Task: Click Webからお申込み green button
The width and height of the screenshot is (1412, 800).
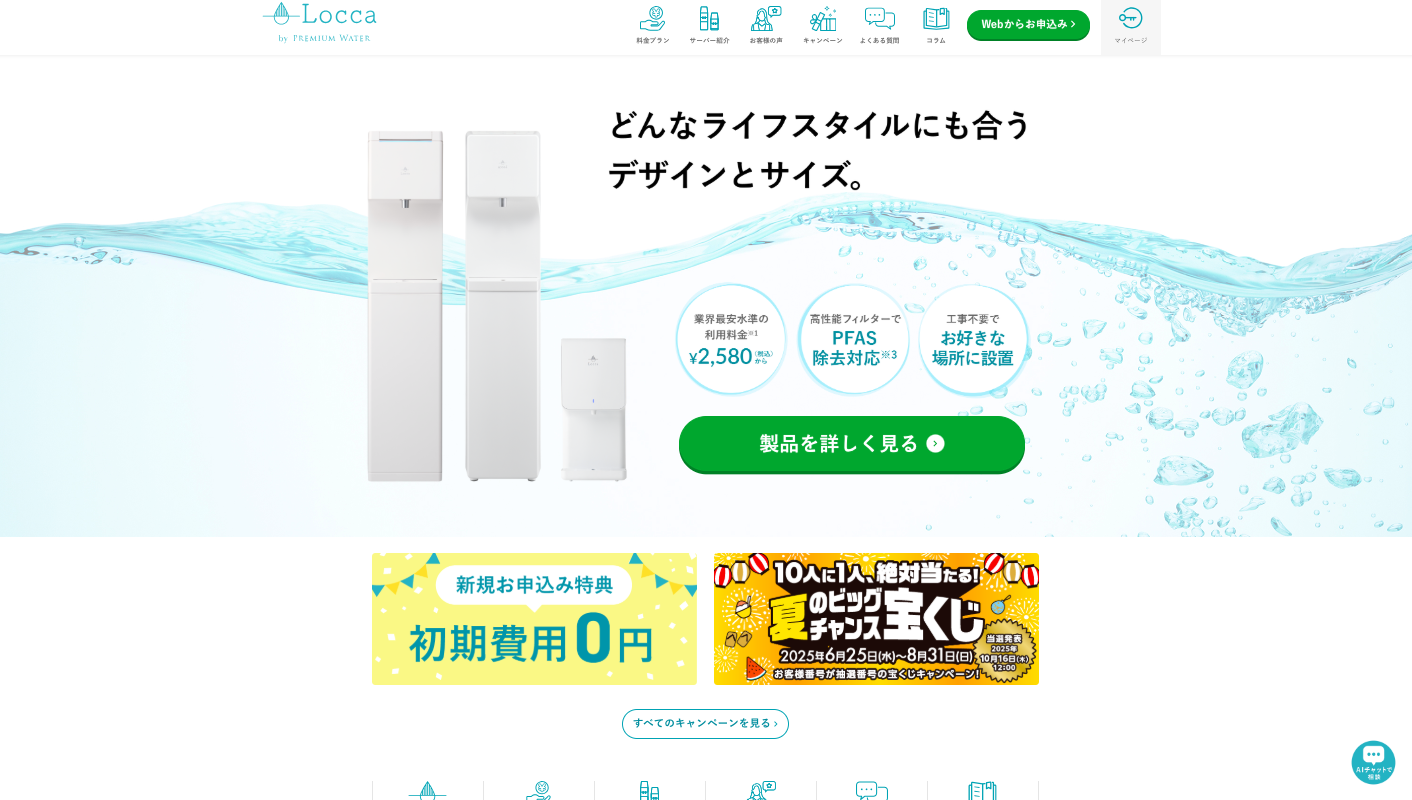Action: (1028, 25)
